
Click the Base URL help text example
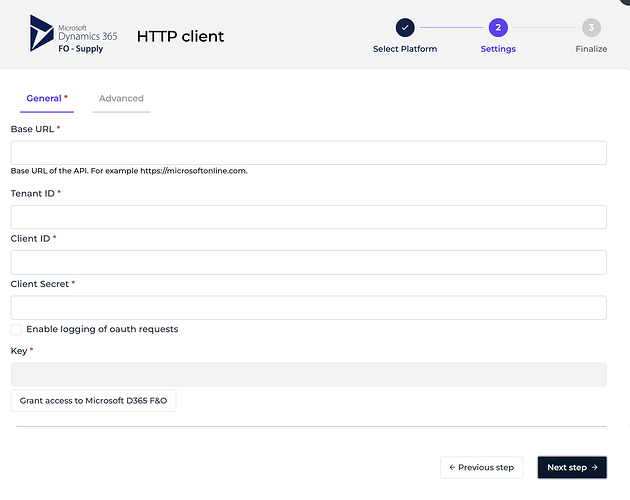(129, 171)
